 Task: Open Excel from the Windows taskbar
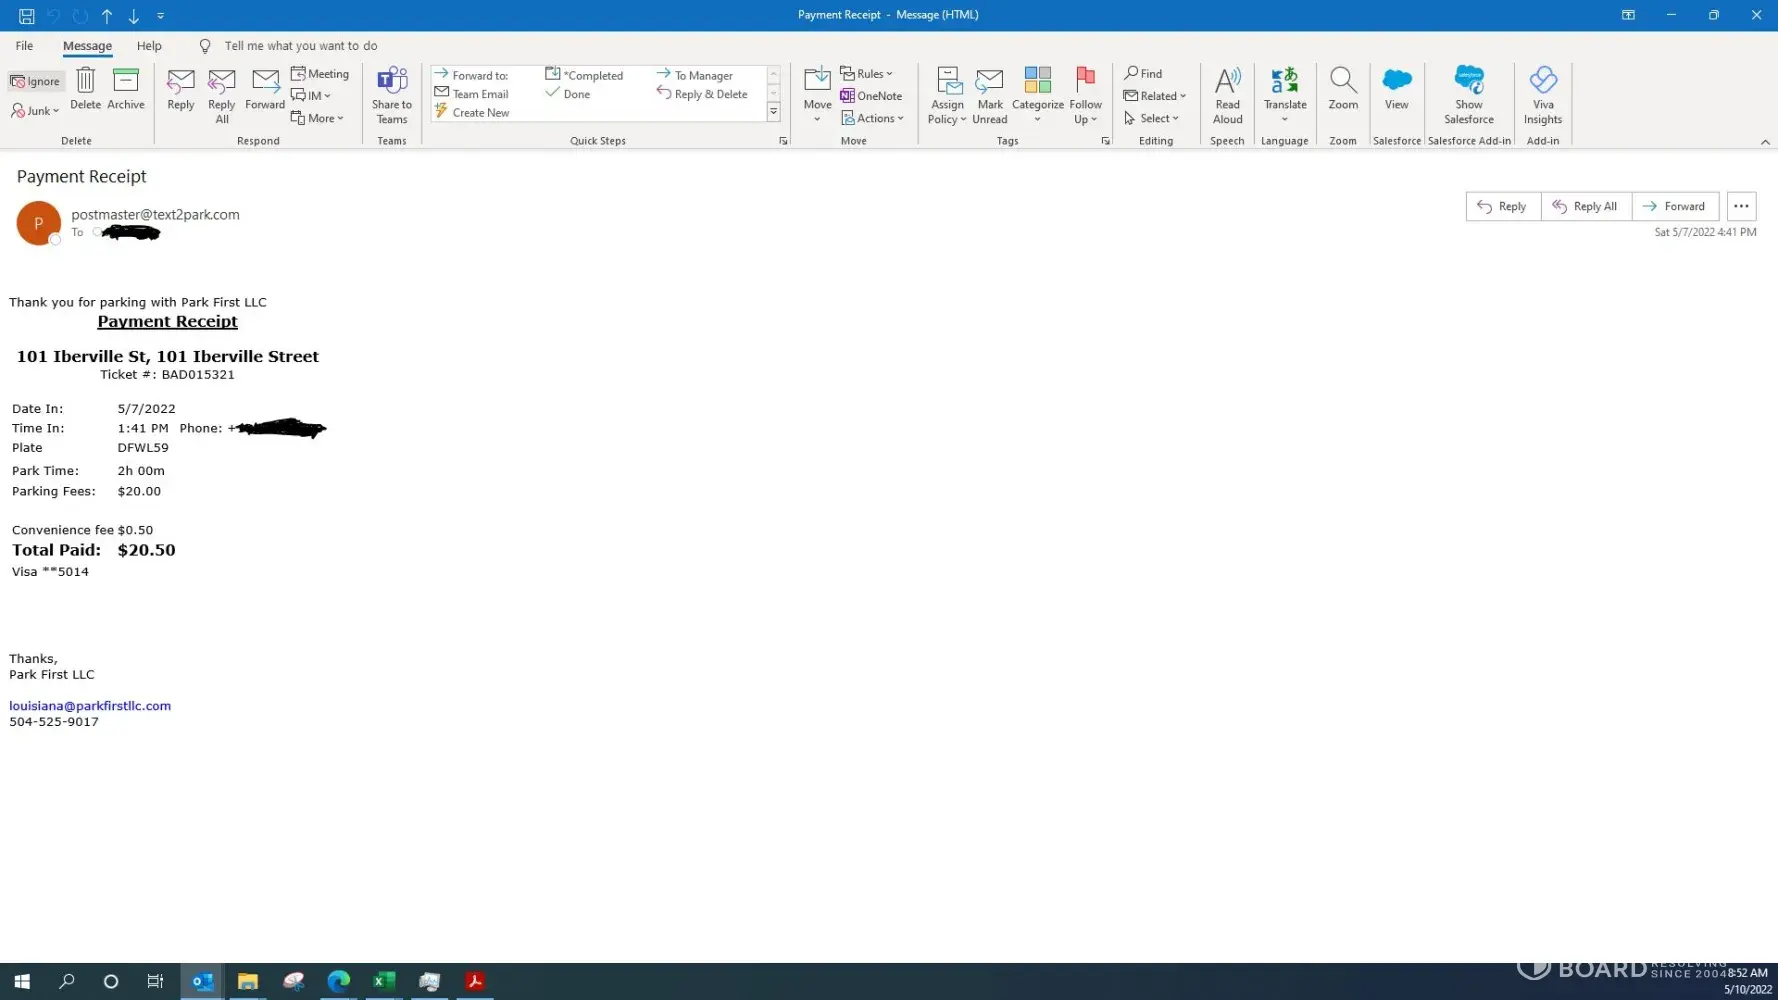384,981
